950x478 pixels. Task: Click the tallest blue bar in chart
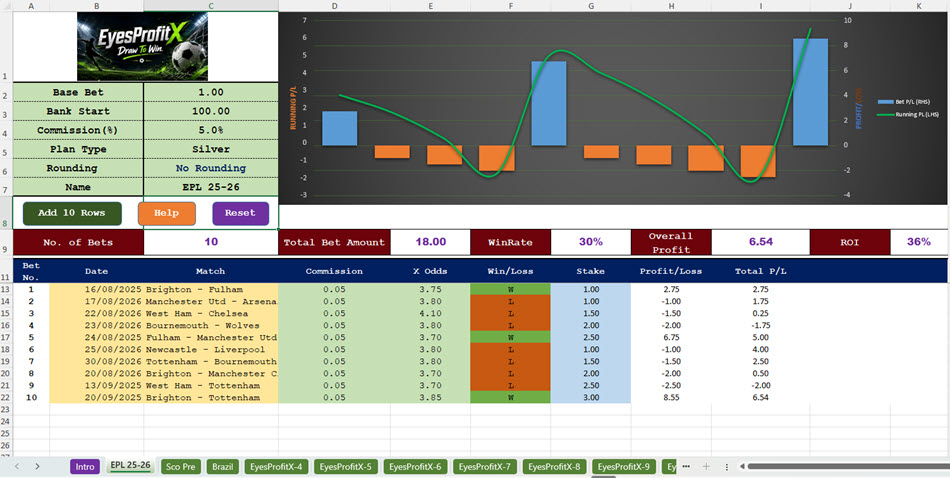(x=811, y=92)
